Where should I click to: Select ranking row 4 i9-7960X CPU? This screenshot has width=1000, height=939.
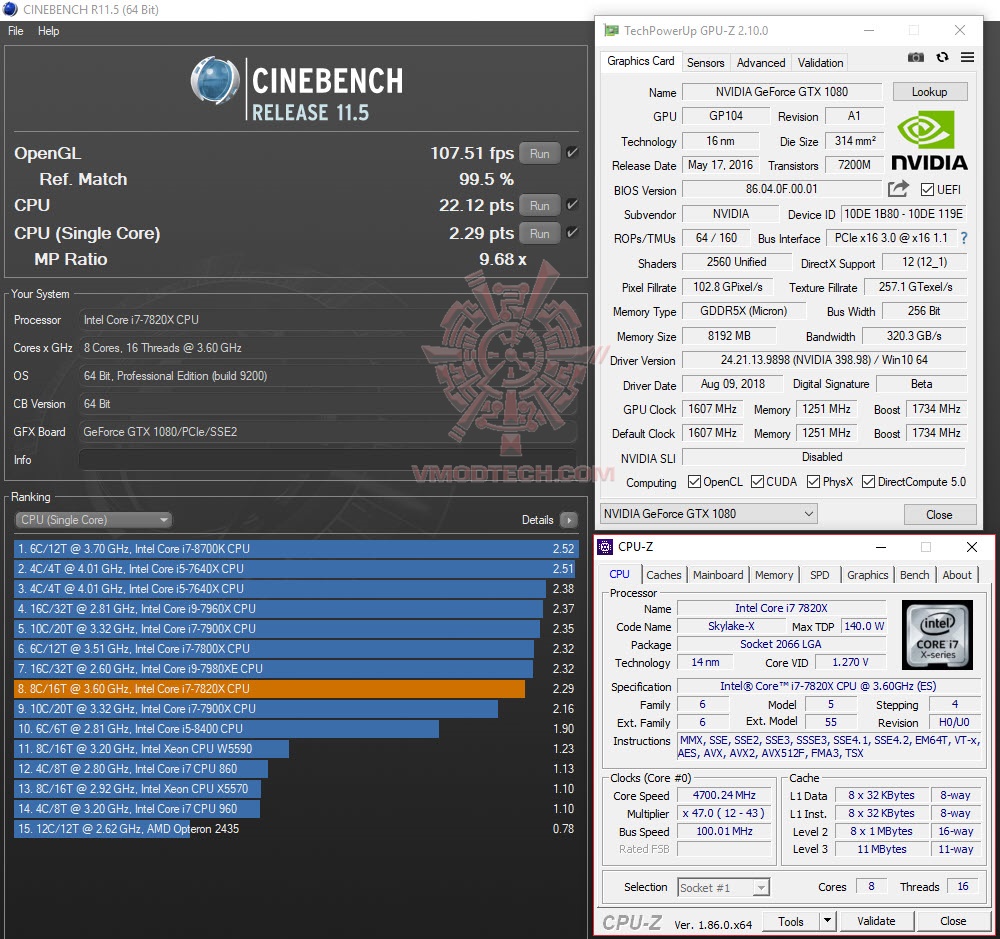[296, 609]
